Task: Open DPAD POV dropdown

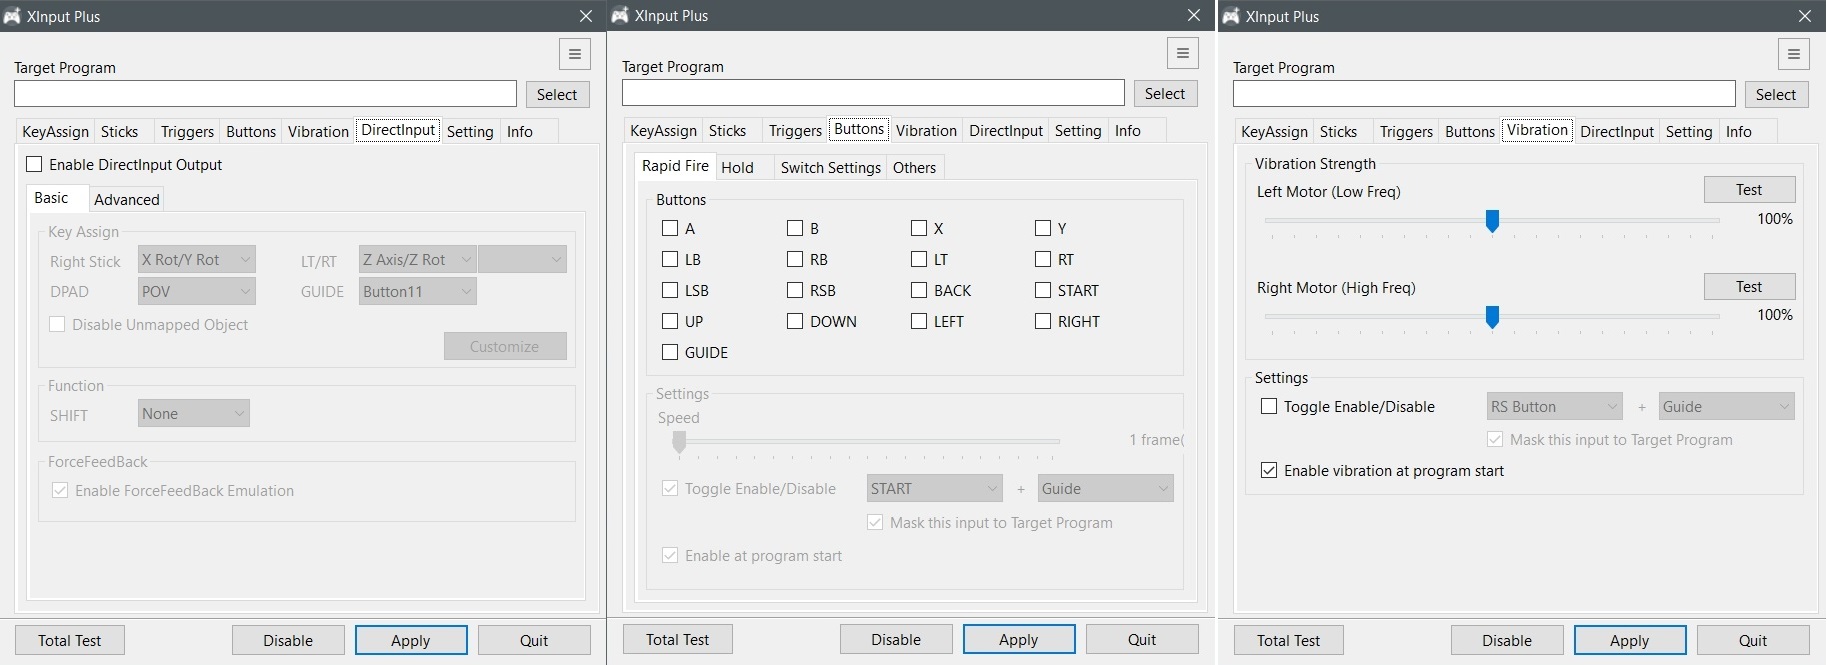Action: point(197,292)
